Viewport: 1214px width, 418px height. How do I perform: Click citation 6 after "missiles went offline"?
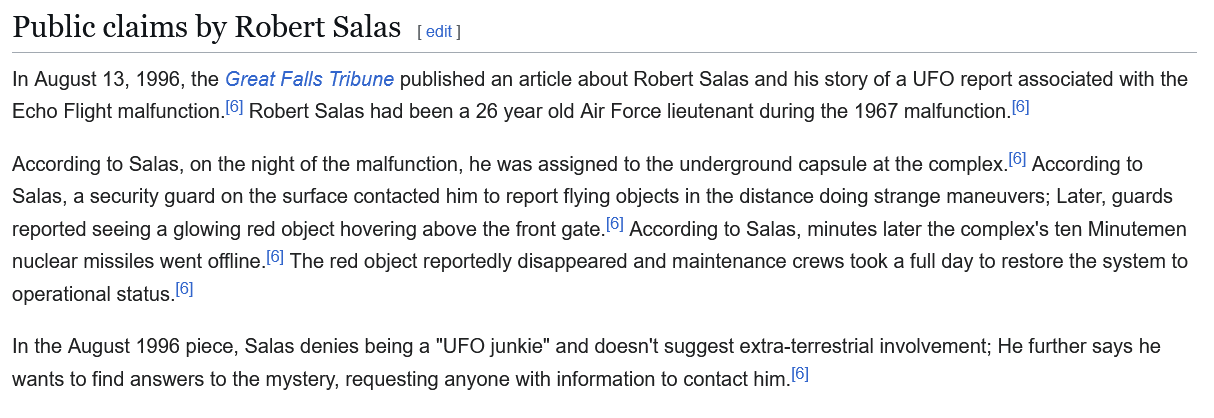(275, 257)
